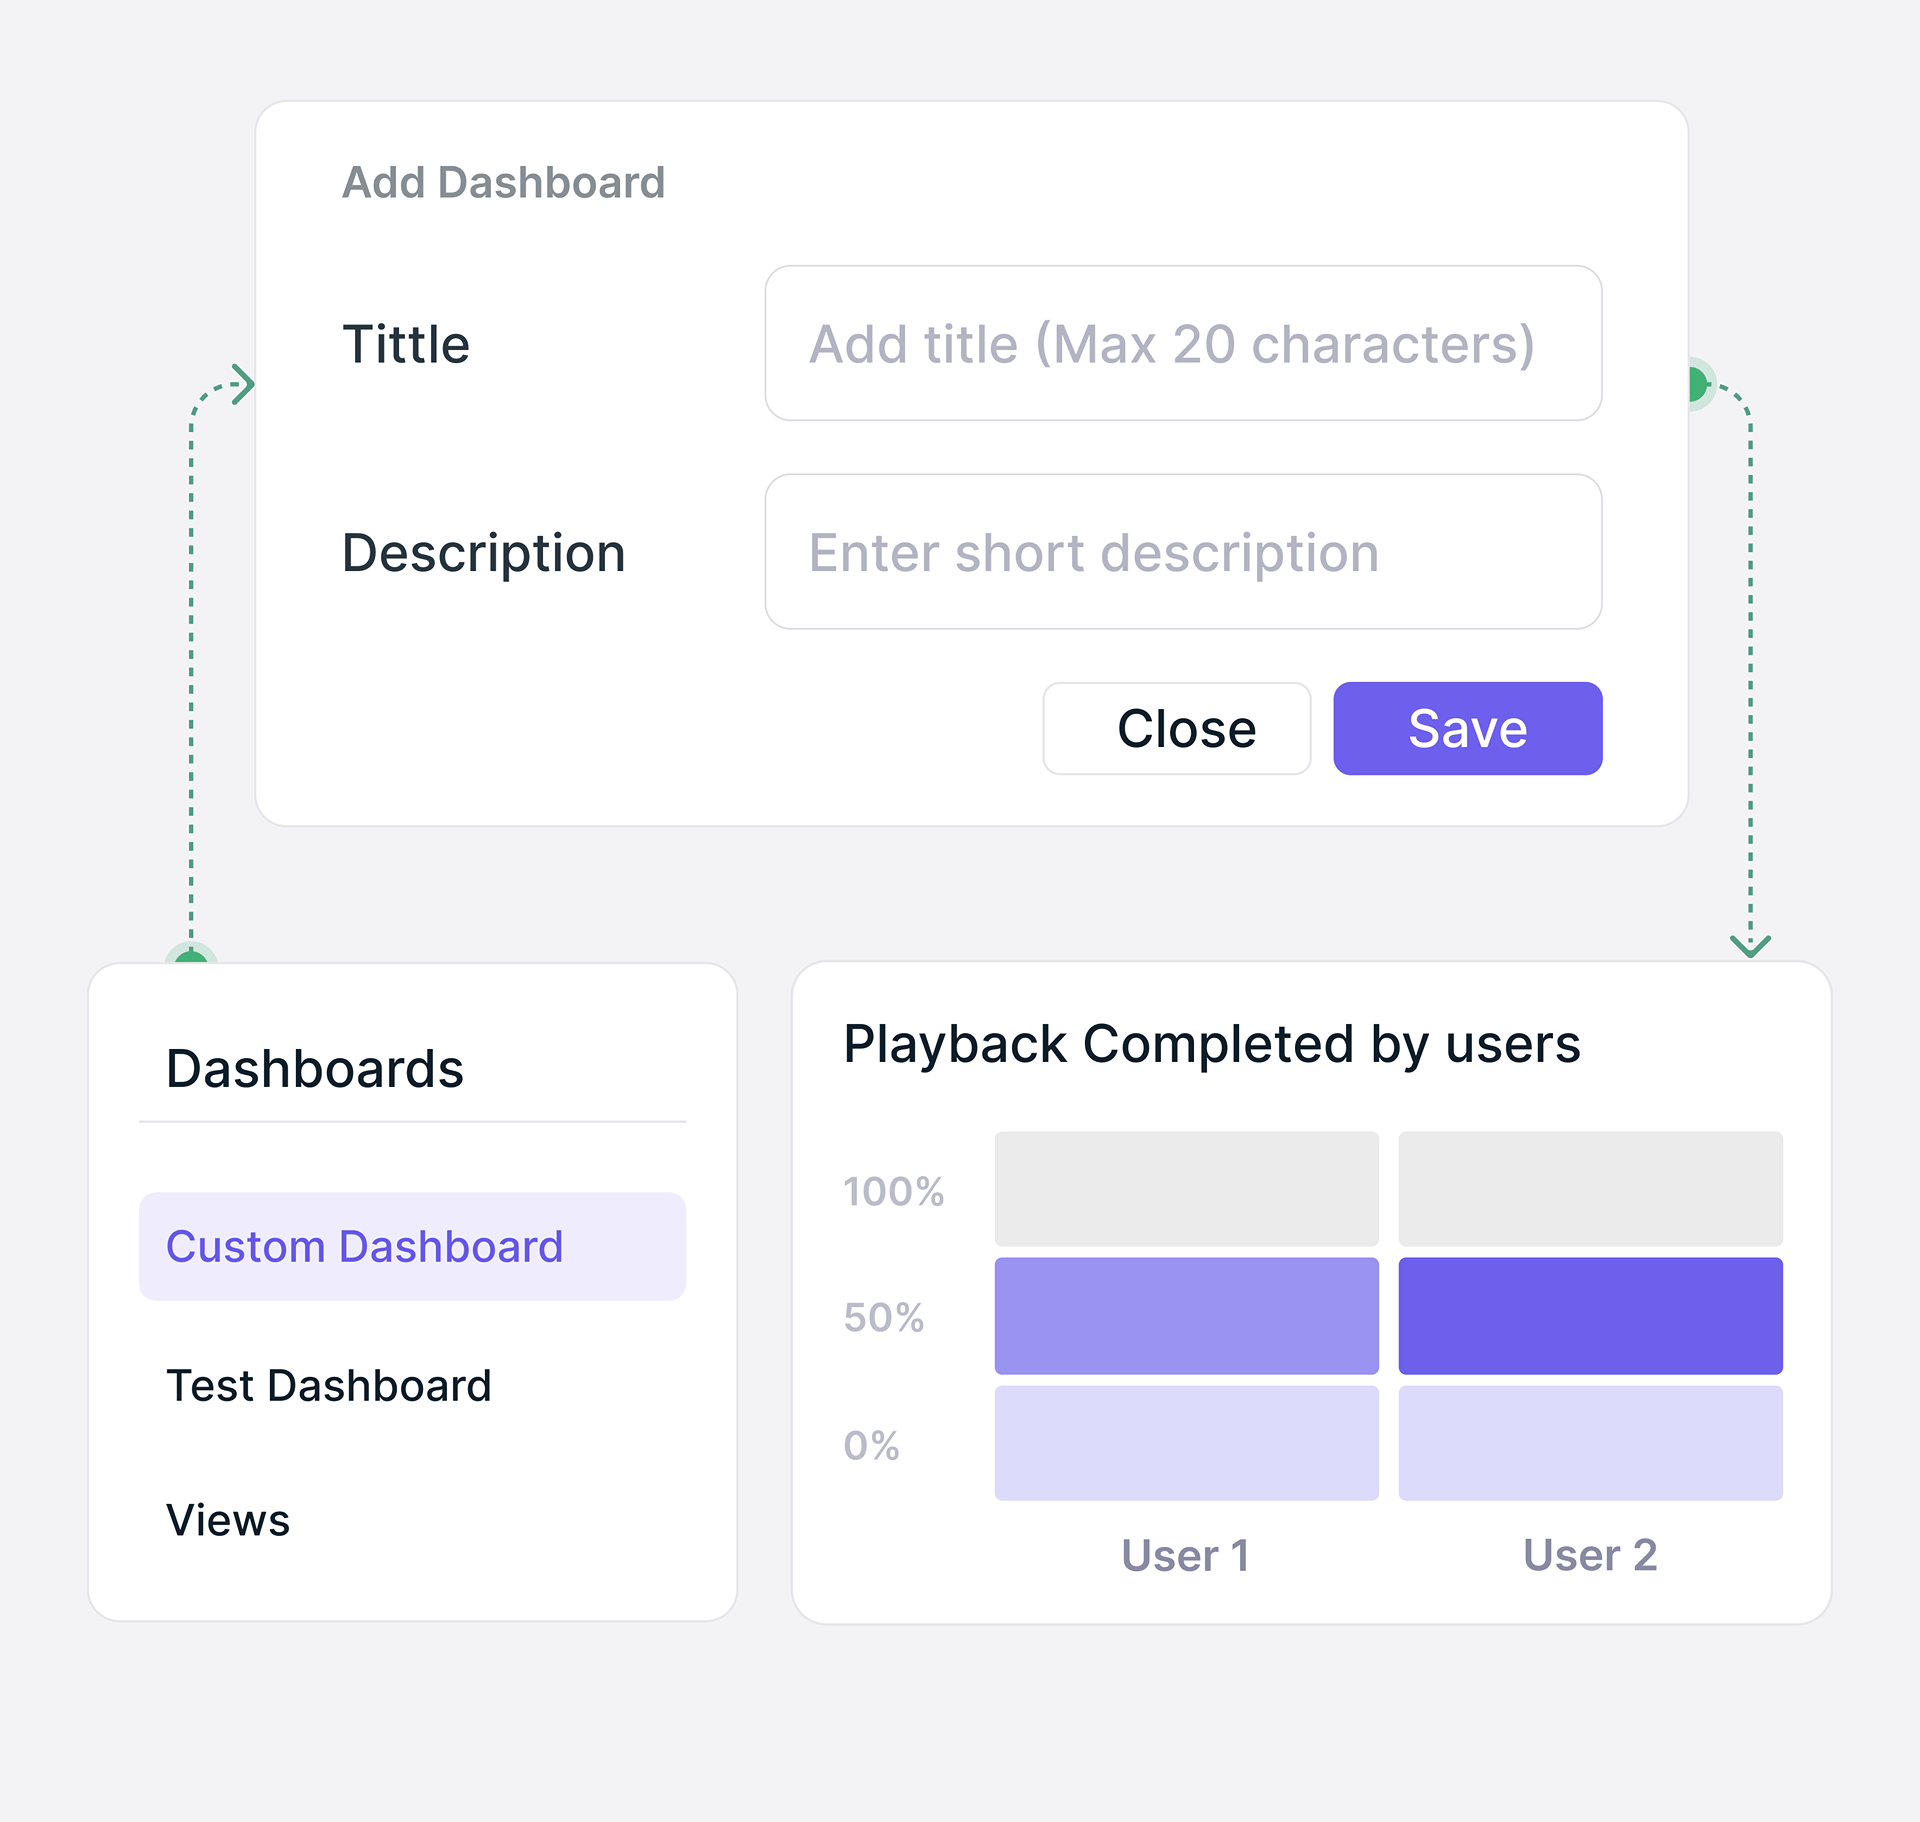This screenshot has width=1920, height=1822.
Task: Open Test Dashboard
Action: [329, 1386]
